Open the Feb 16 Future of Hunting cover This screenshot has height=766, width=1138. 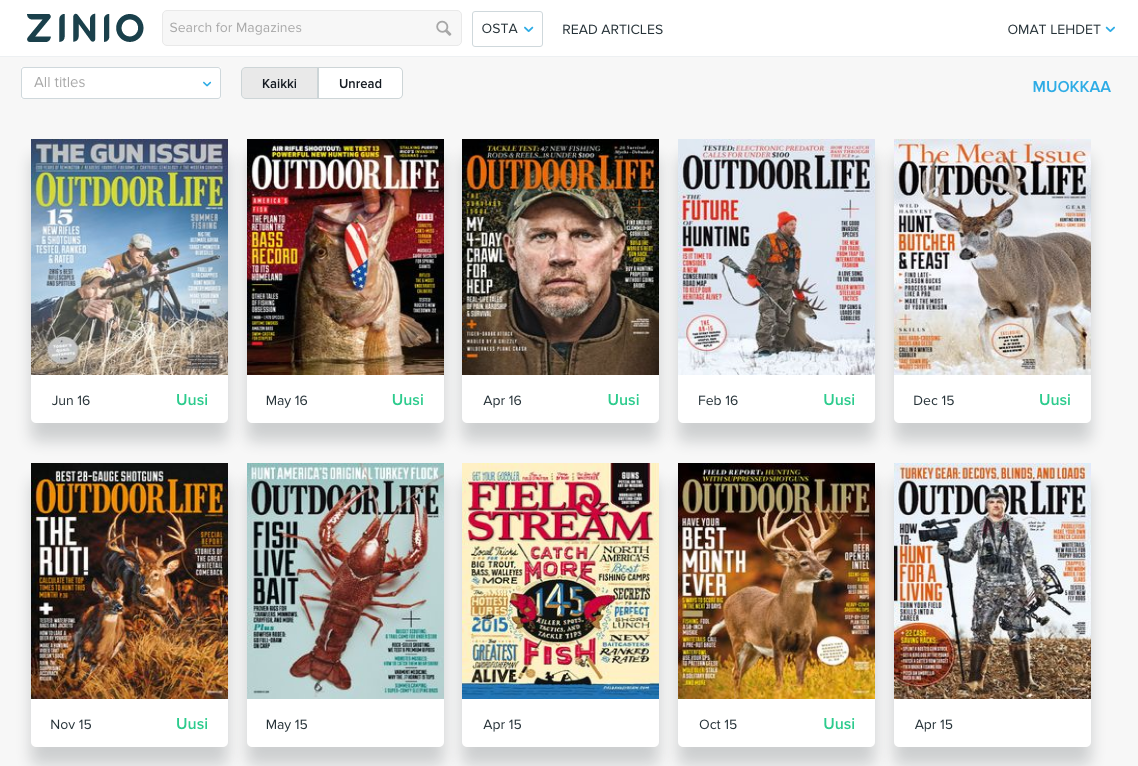(x=777, y=257)
